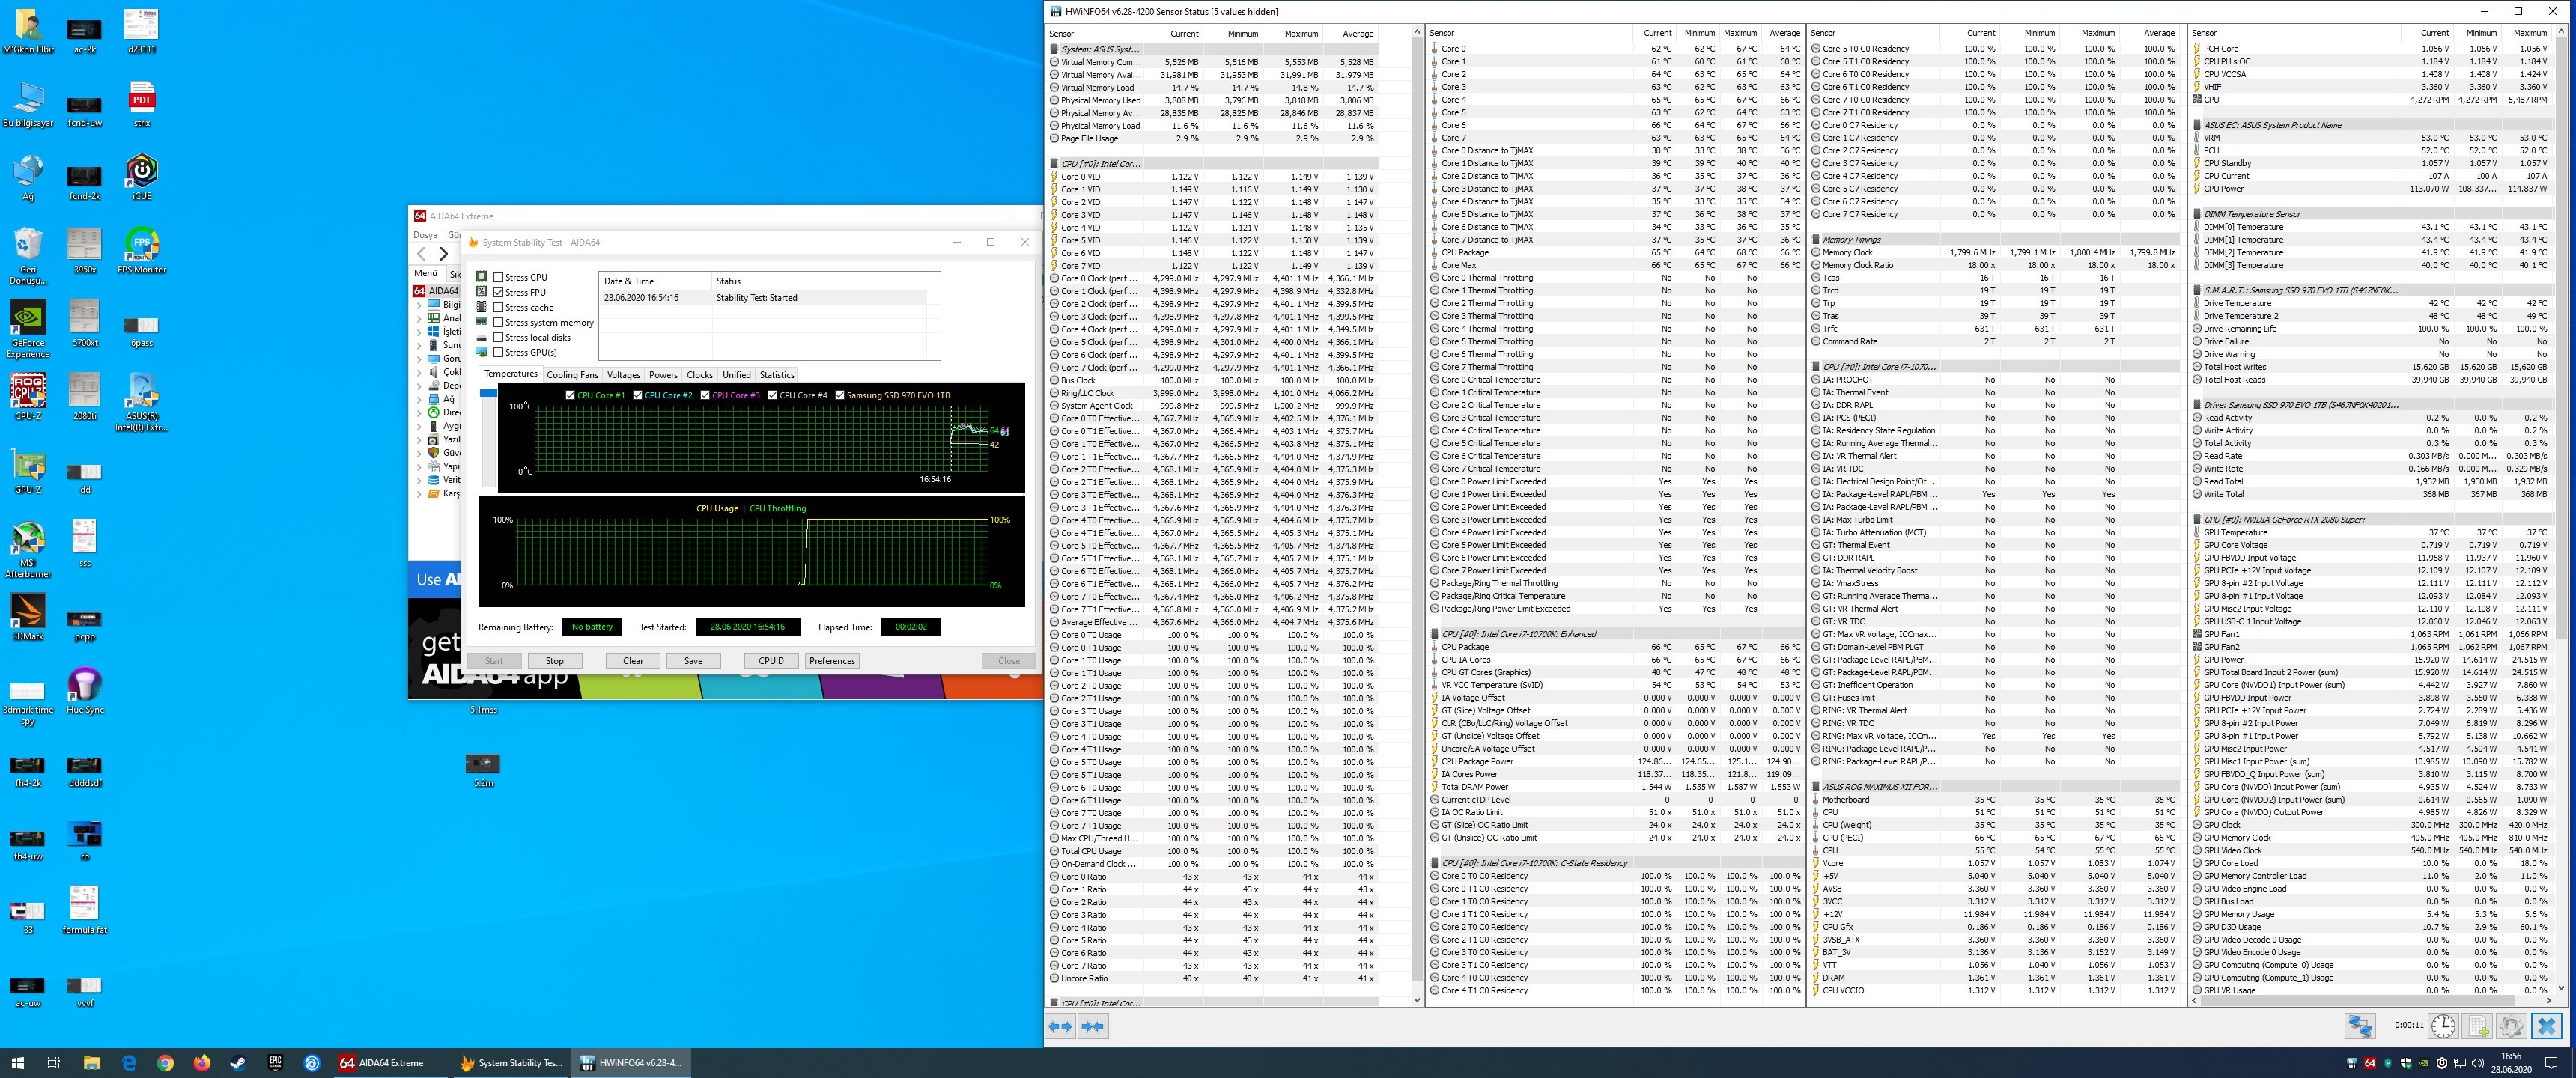Open Google Chrome from the taskbar
This screenshot has height=1078, width=2576.
pos(166,1063)
